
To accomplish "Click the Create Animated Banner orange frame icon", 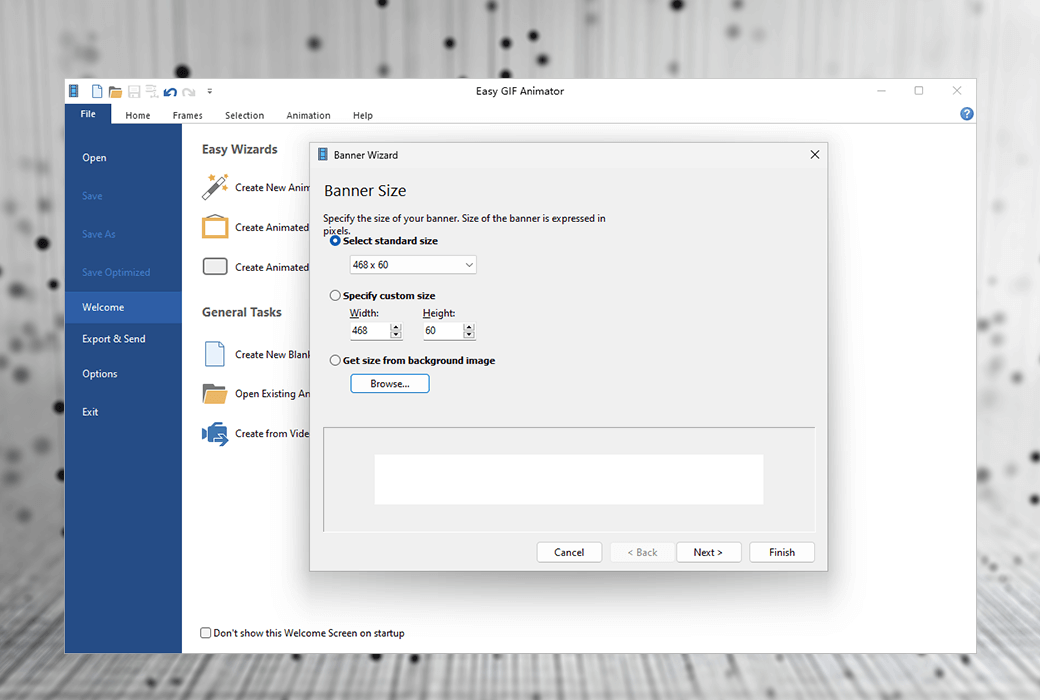I will tap(215, 227).
